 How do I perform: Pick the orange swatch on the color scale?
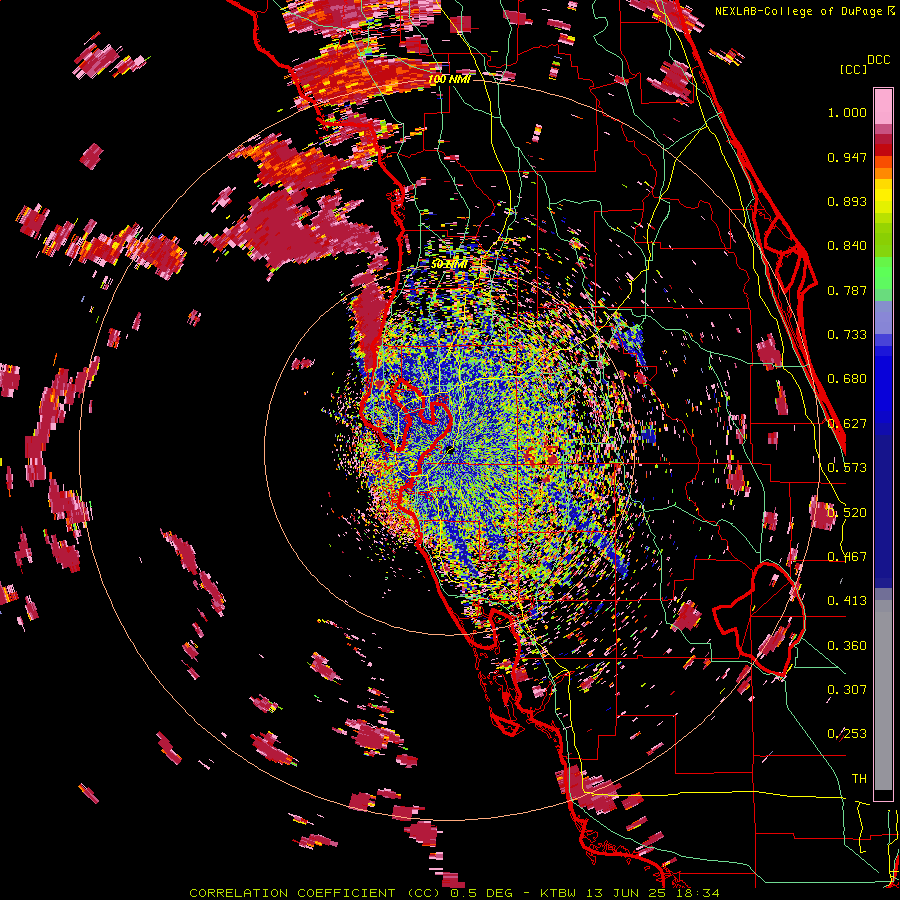point(883,172)
